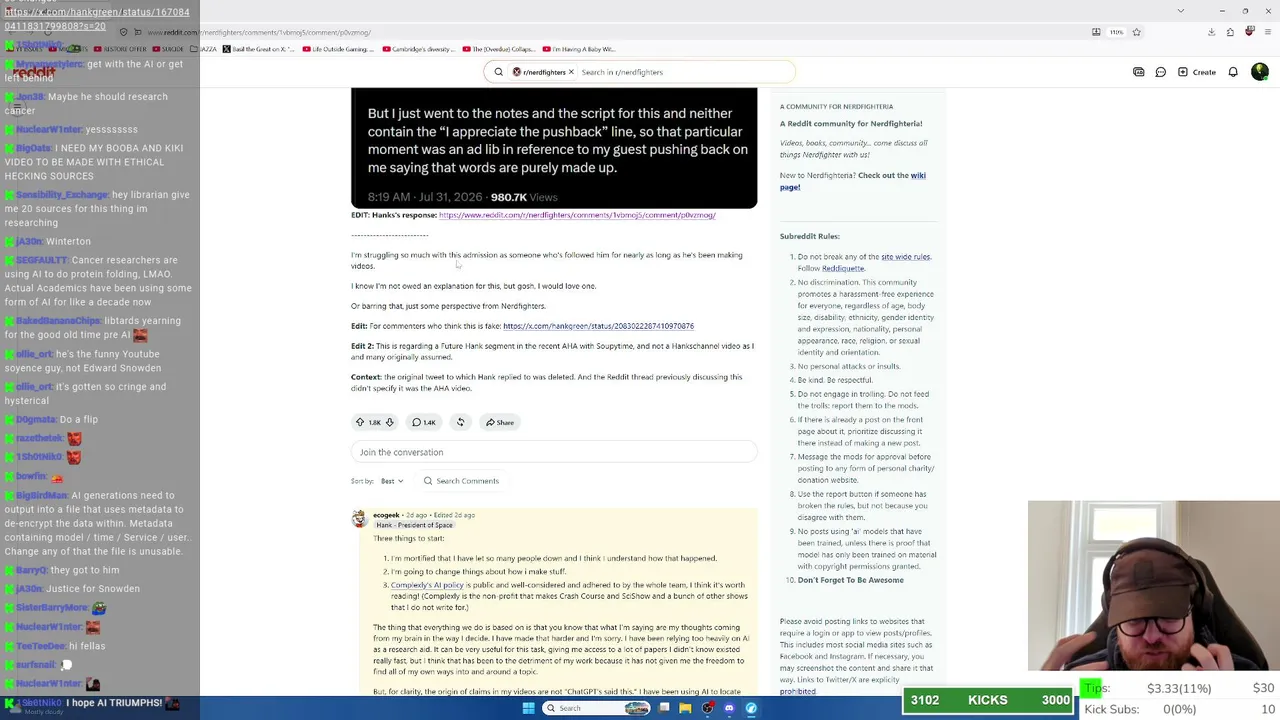
Task: Downvote the Reddit post
Action: click(x=389, y=422)
